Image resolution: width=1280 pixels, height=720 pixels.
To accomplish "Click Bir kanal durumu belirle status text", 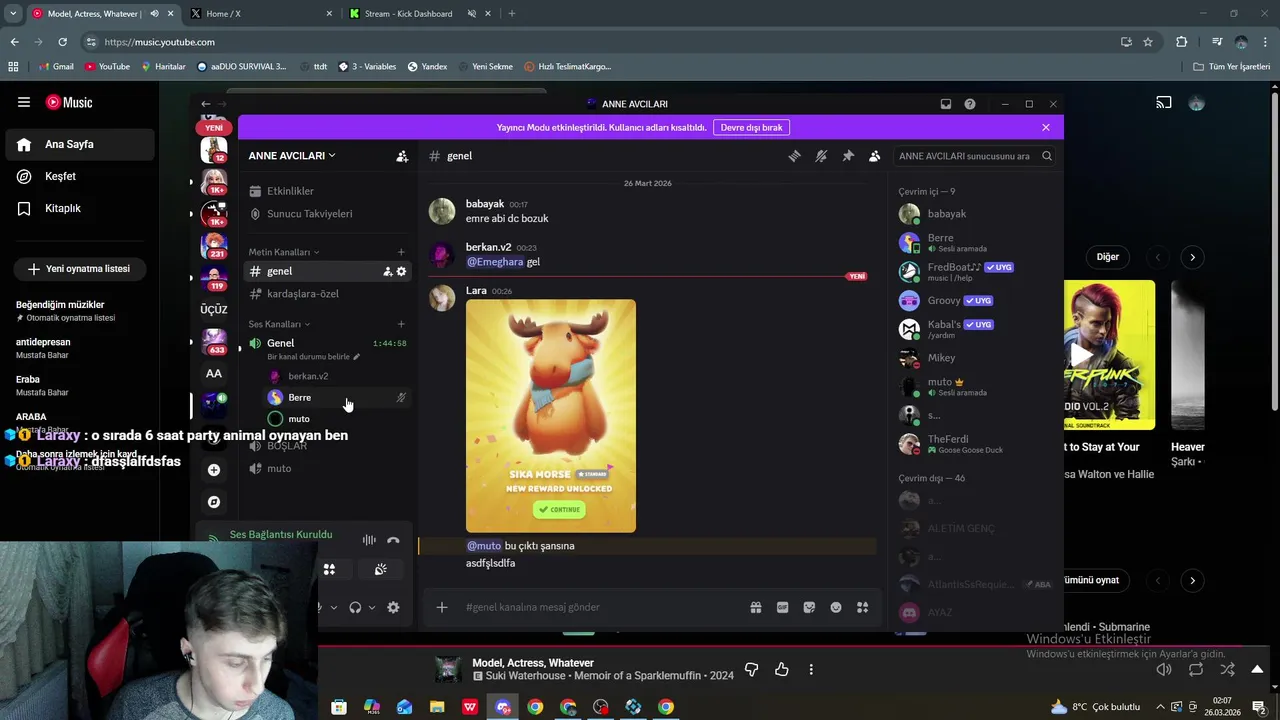I will point(313,357).
